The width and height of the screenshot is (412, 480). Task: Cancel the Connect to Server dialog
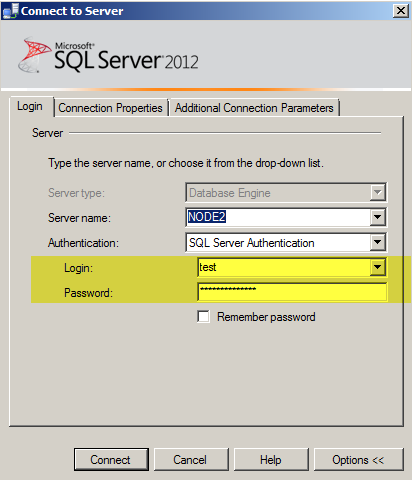(191, 460)
